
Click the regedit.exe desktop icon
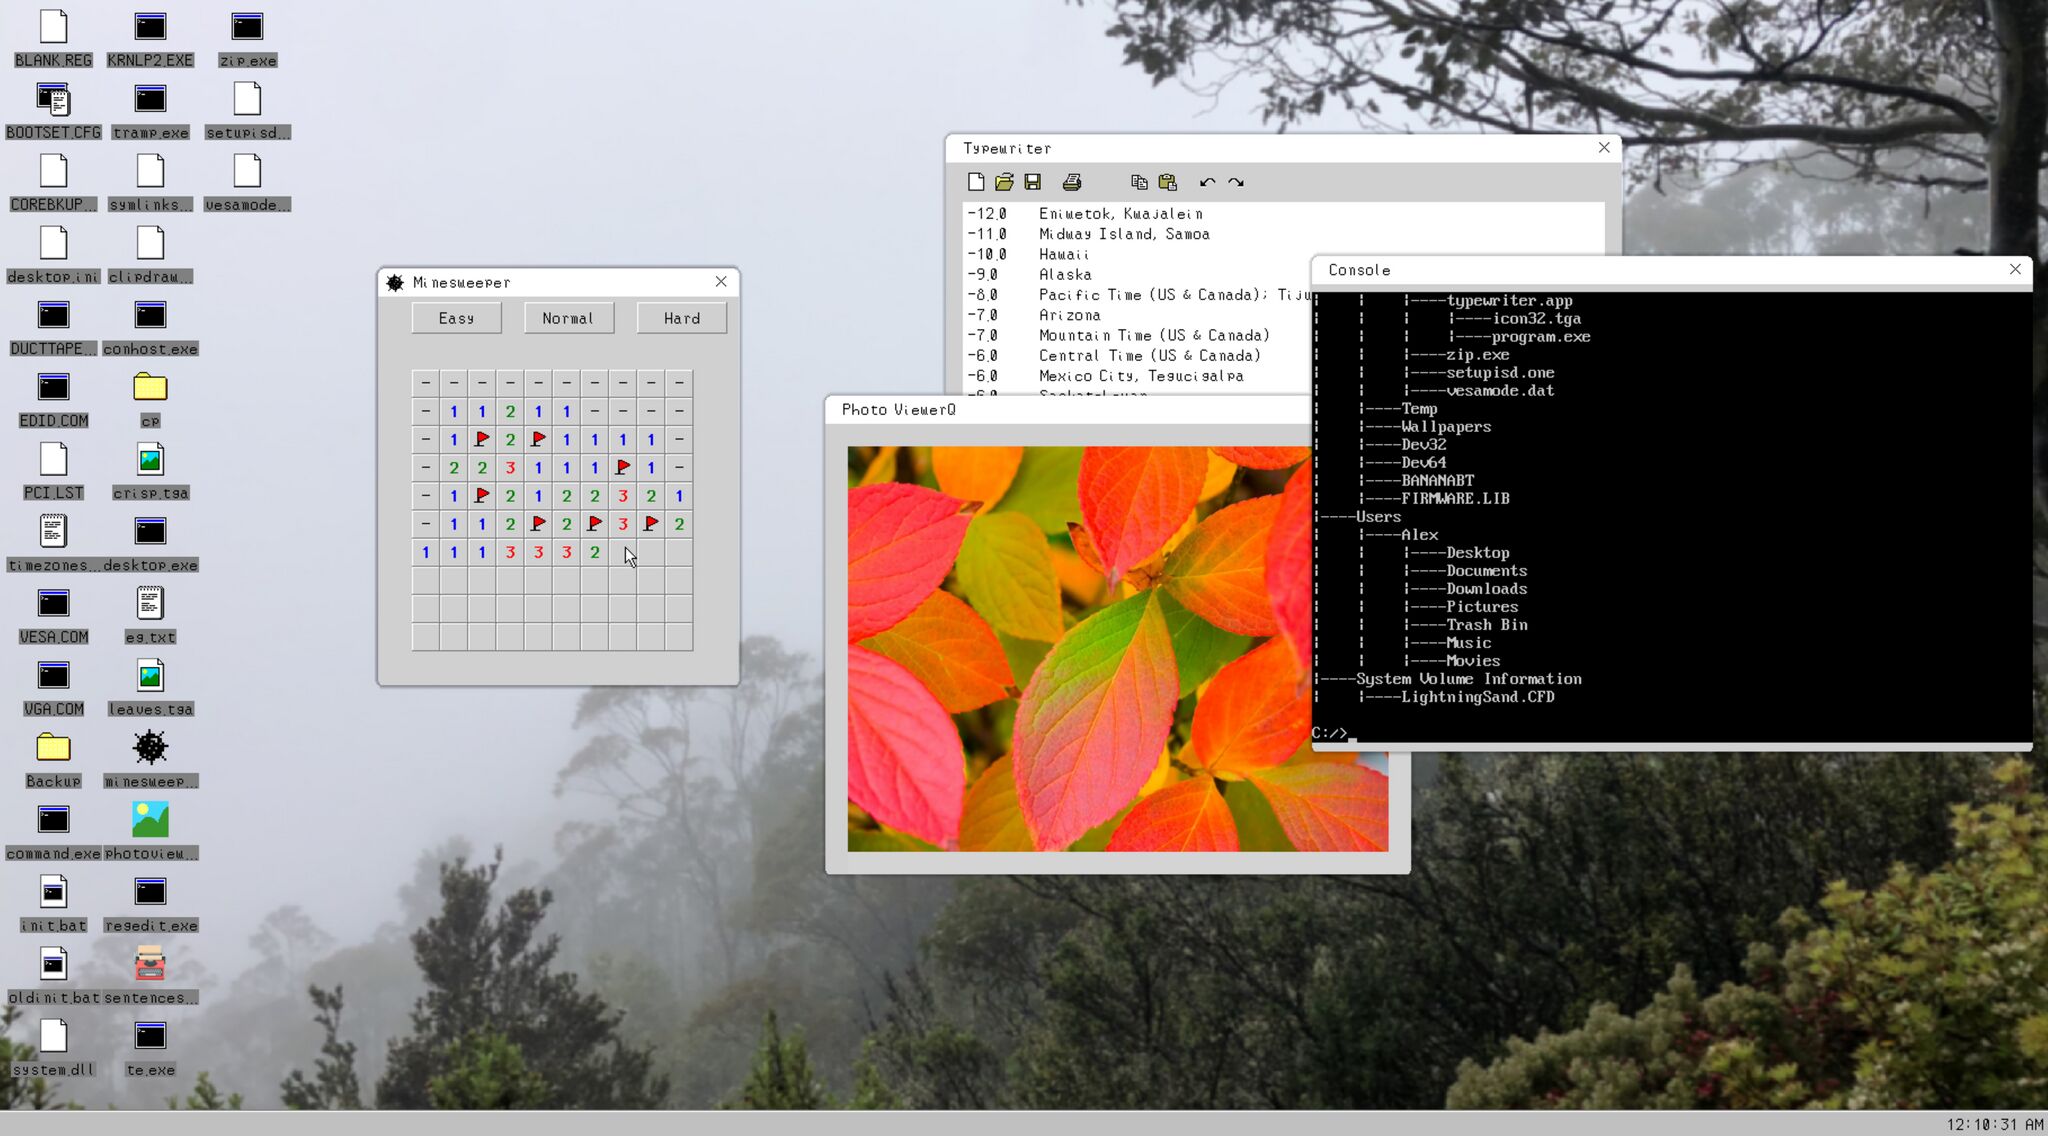pos(150,902)
